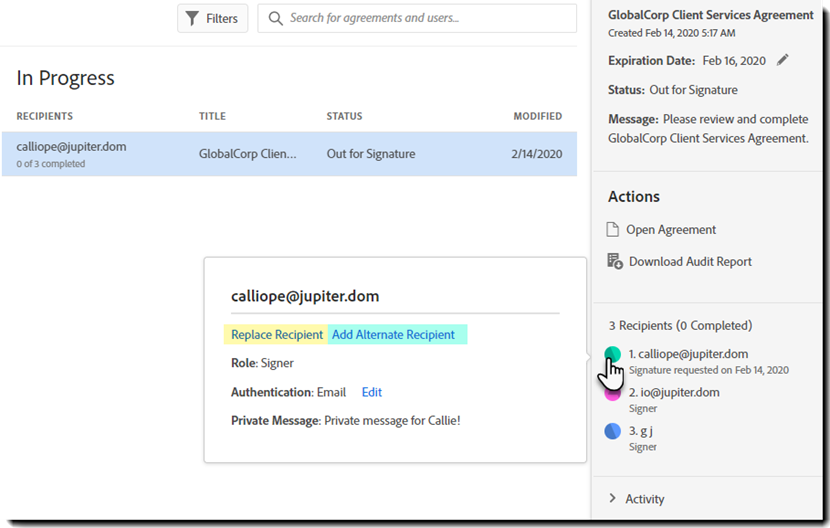830x528 pixels.
Task: Click the Open Agreement document icon
Action: click(x=614, y=230)
